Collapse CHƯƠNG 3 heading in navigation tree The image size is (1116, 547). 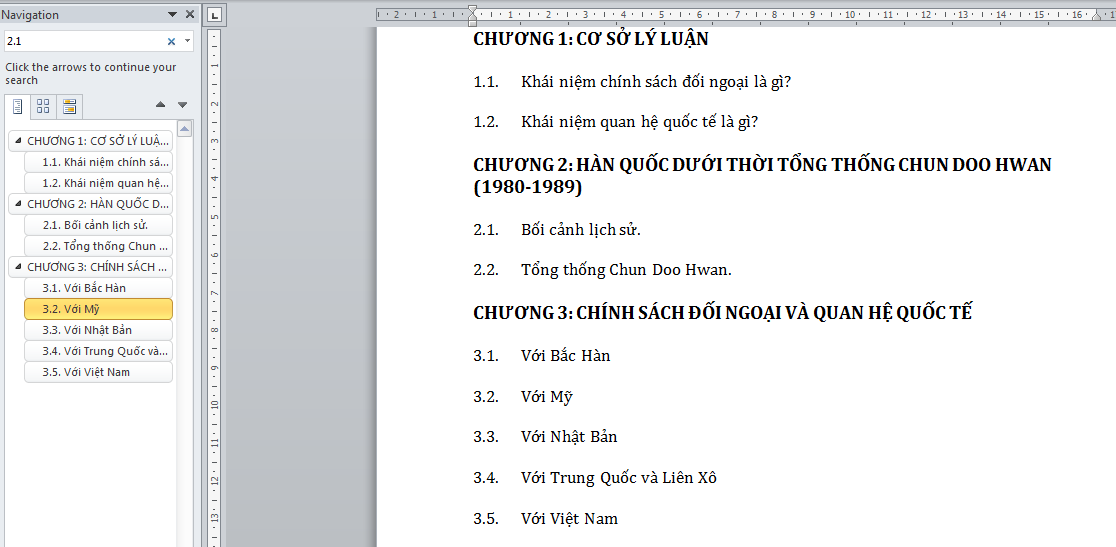click(x=19, y=267)
